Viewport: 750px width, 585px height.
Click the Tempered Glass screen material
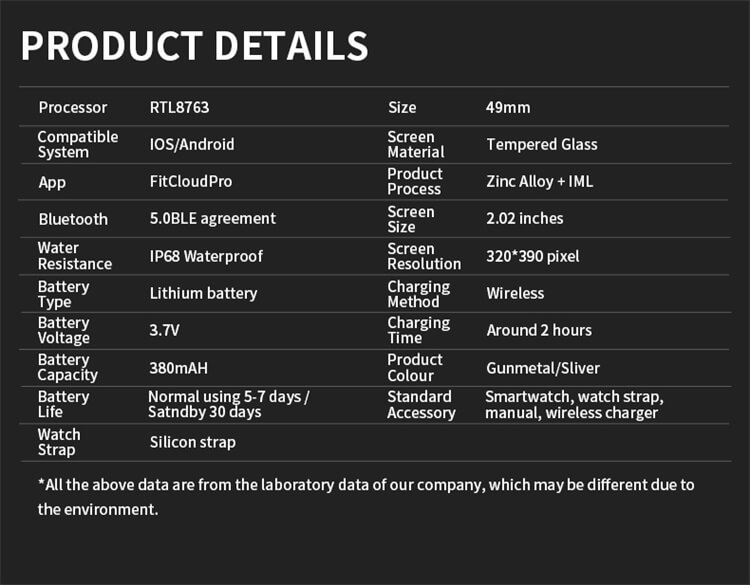click(542, 144)
